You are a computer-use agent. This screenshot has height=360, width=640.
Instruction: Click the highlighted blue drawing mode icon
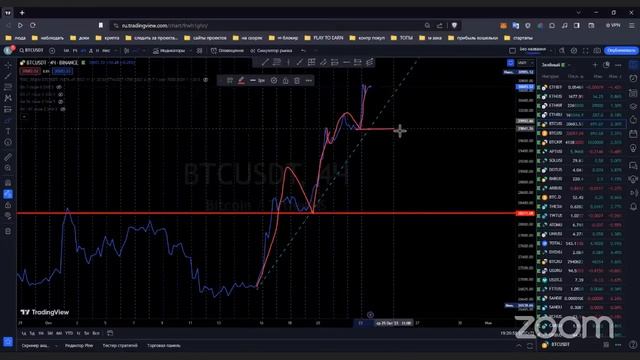[8, 194]
